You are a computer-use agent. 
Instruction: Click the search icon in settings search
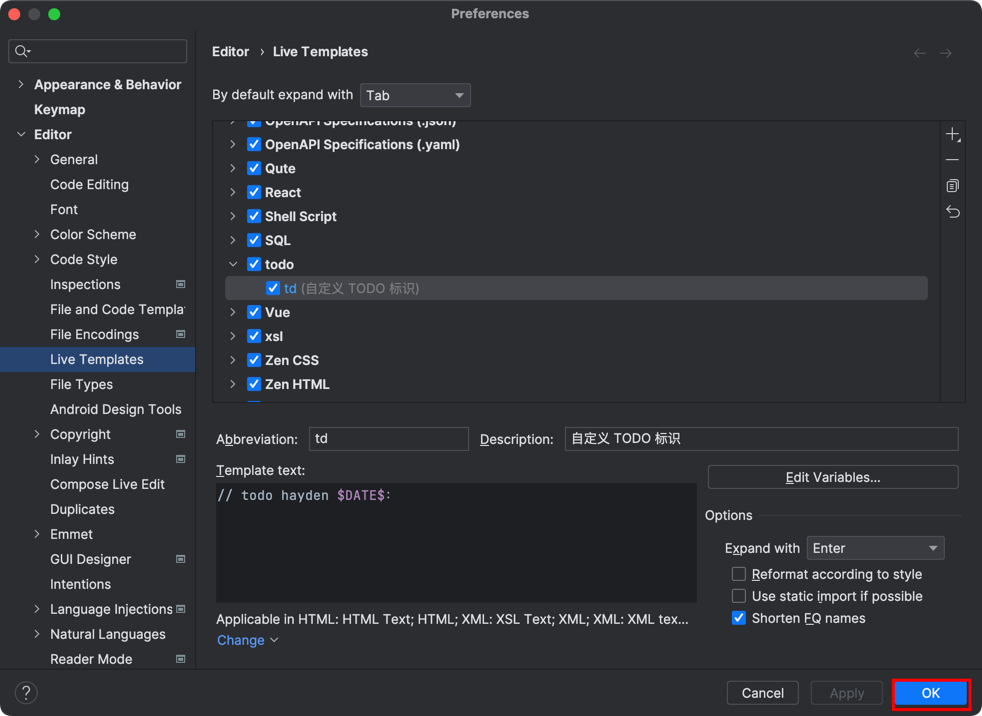(x=22, y=51)
